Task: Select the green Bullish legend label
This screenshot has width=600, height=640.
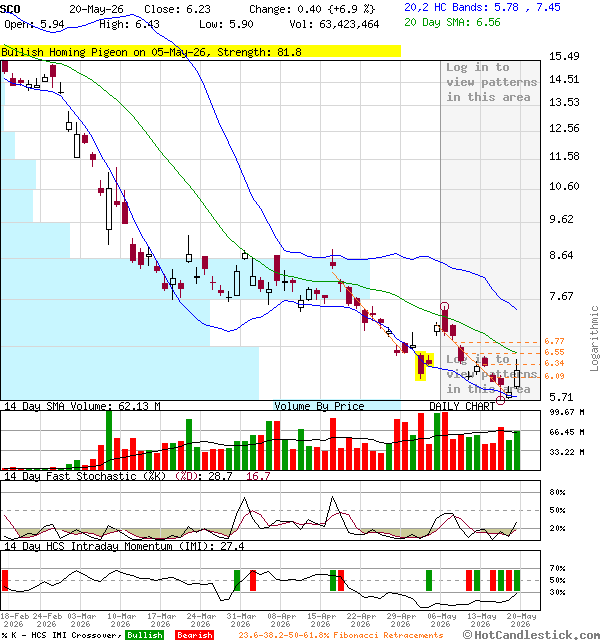Action: click(x=144, y=635)
